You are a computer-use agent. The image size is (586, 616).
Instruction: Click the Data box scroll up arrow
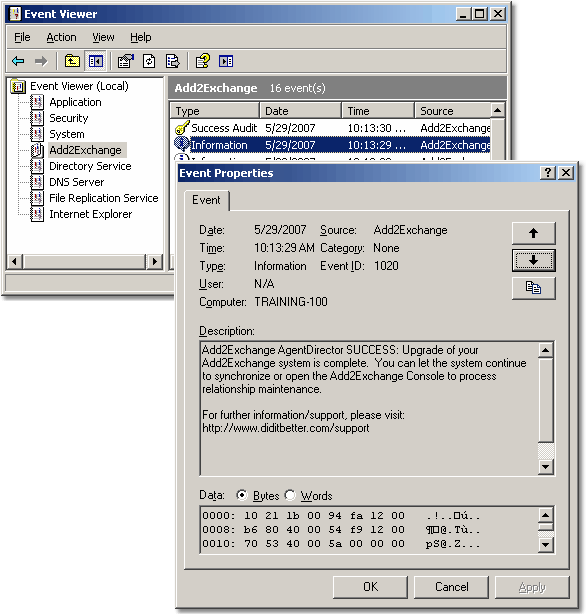(546, 515)
